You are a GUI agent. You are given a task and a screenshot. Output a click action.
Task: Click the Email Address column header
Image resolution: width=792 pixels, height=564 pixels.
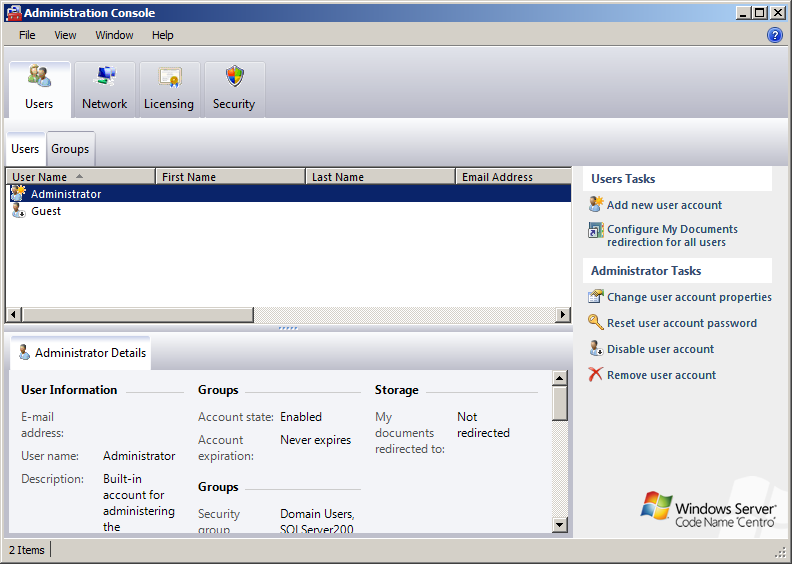click(513, 177)
